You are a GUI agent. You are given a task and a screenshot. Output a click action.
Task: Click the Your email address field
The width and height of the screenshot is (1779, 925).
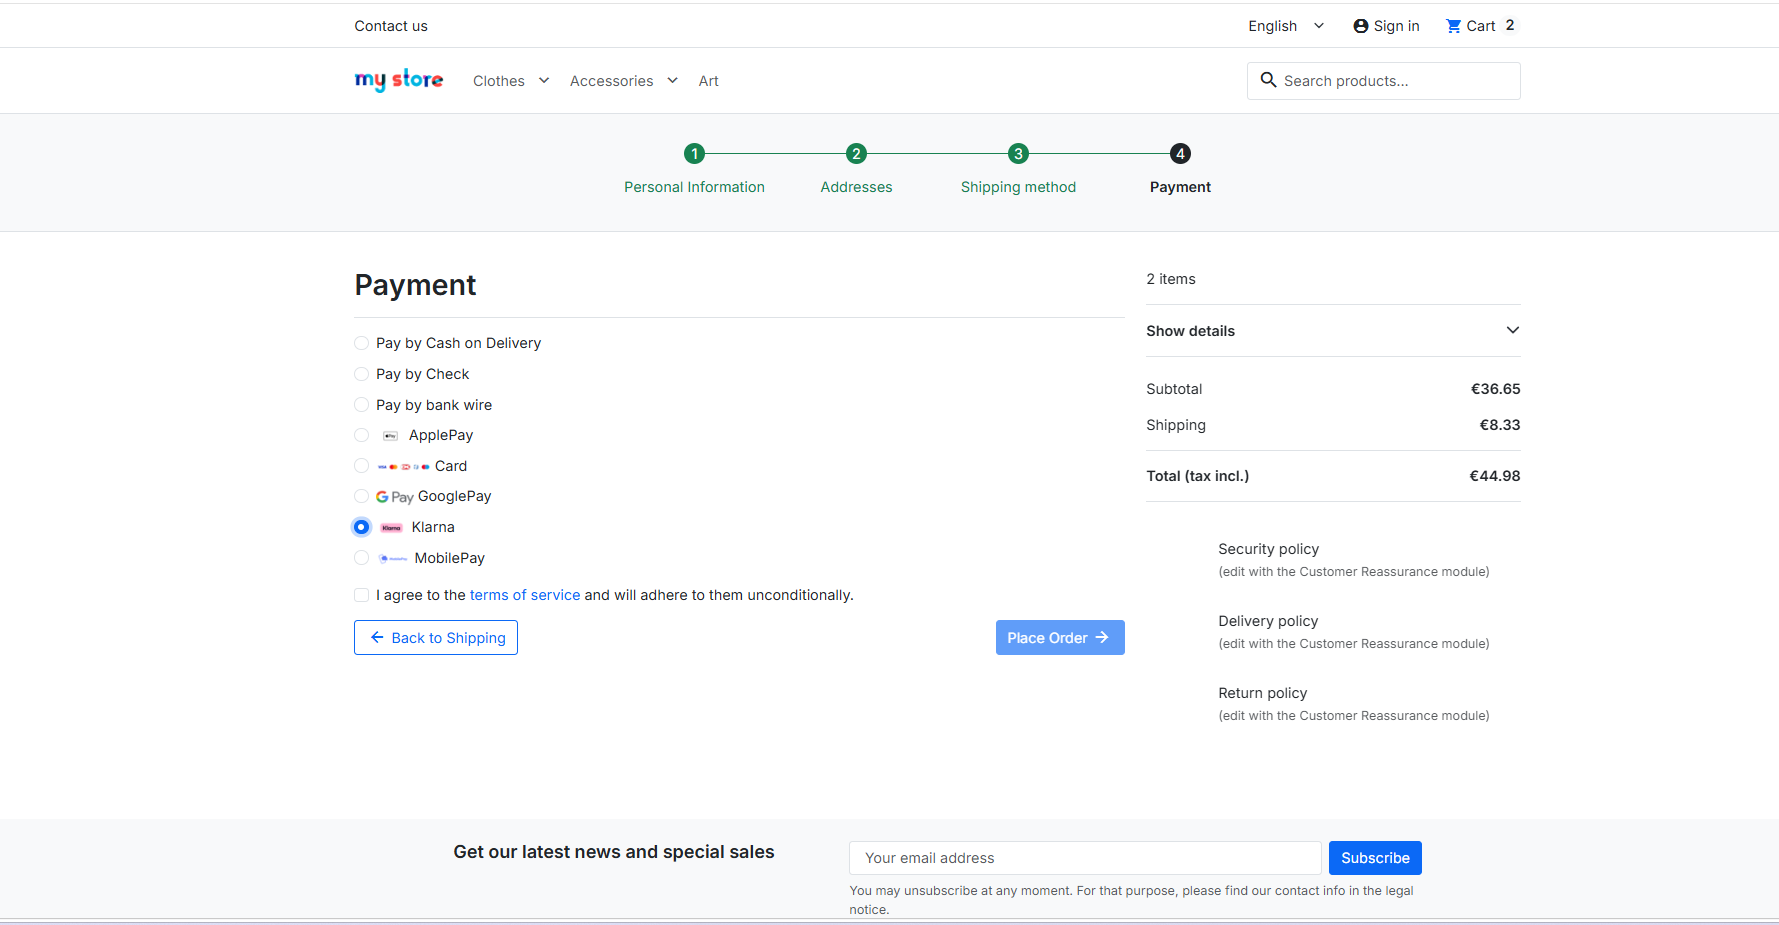[x=1085, y=858]
